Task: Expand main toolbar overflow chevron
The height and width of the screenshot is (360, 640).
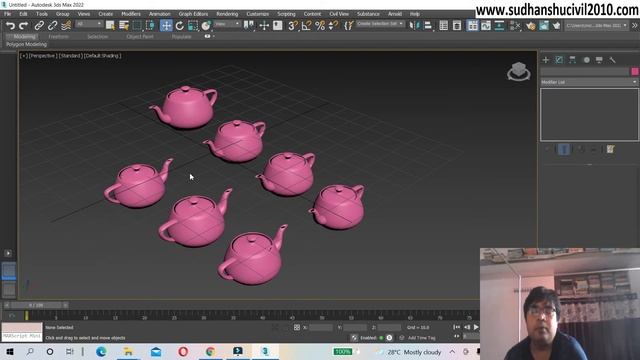Action: [x=635, y=25]
